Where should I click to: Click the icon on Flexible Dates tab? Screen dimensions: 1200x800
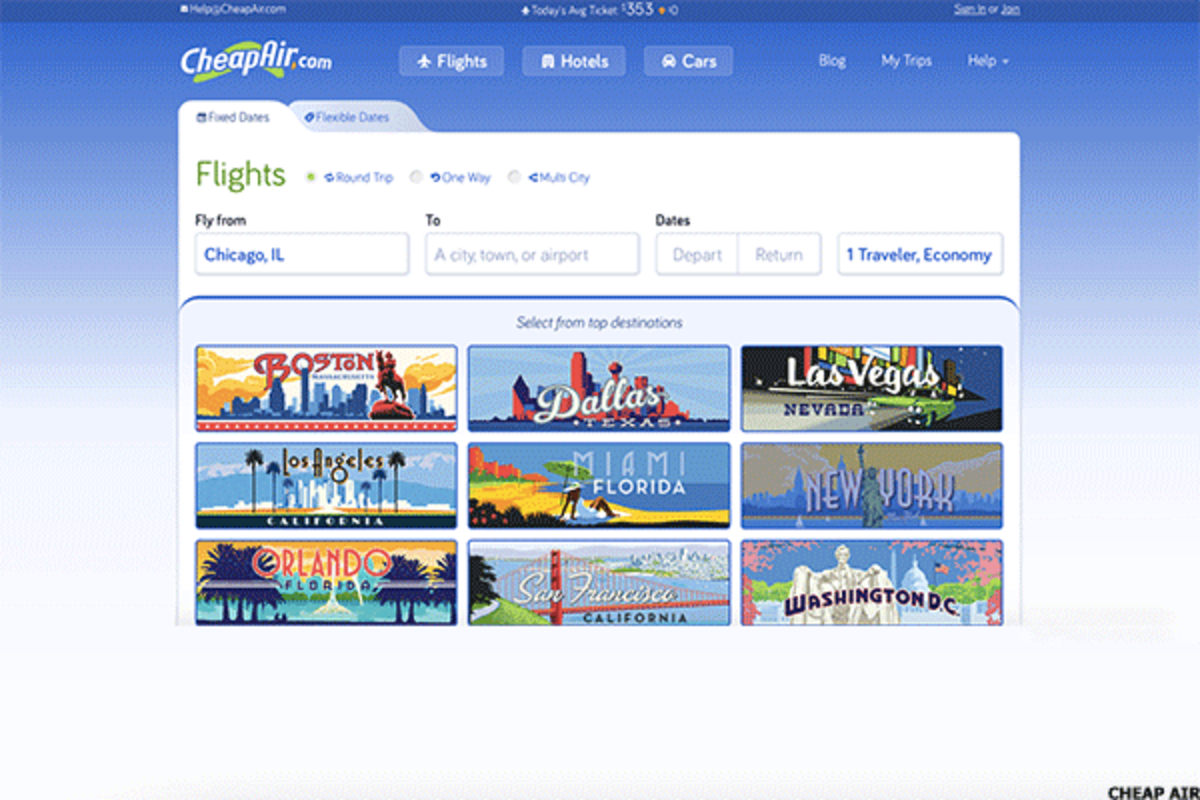309,117
